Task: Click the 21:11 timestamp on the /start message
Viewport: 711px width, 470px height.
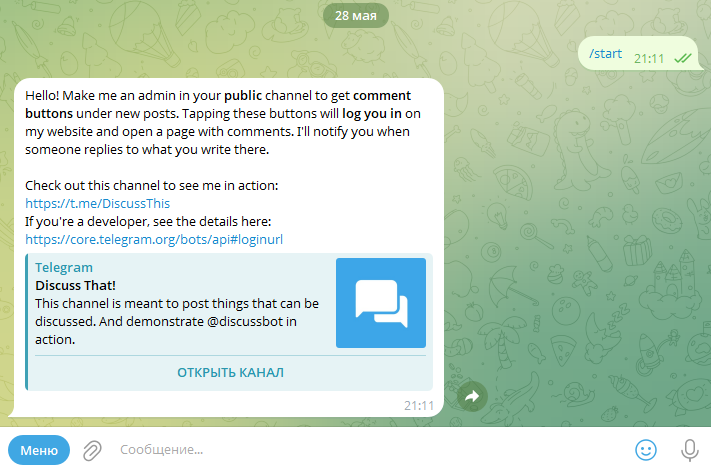Action: tap(649, 58)
